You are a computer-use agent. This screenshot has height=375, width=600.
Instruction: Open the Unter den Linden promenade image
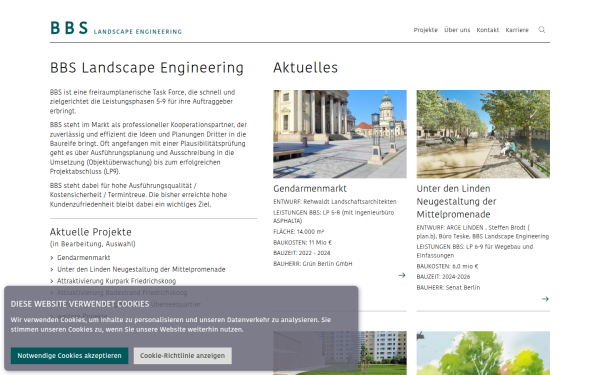[x=483, y=134]
